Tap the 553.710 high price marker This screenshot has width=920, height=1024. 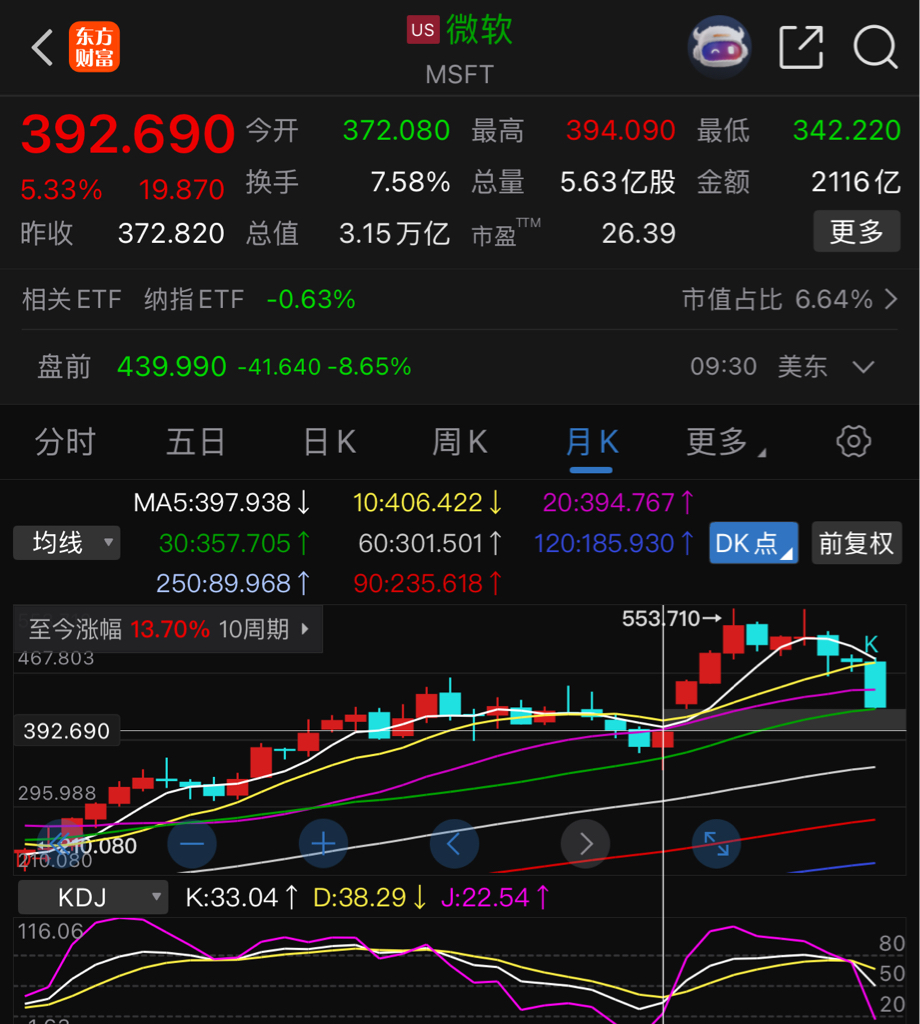pos(672,618)
